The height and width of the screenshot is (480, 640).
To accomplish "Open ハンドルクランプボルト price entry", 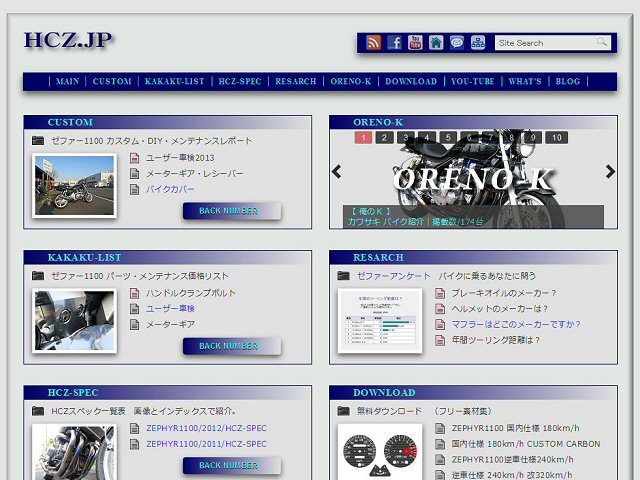I will click(x=191, y=293).
